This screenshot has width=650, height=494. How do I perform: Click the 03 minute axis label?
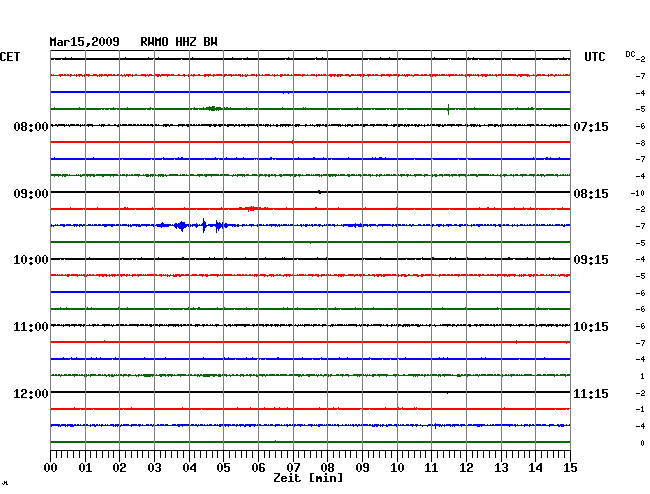click(154, 468)
